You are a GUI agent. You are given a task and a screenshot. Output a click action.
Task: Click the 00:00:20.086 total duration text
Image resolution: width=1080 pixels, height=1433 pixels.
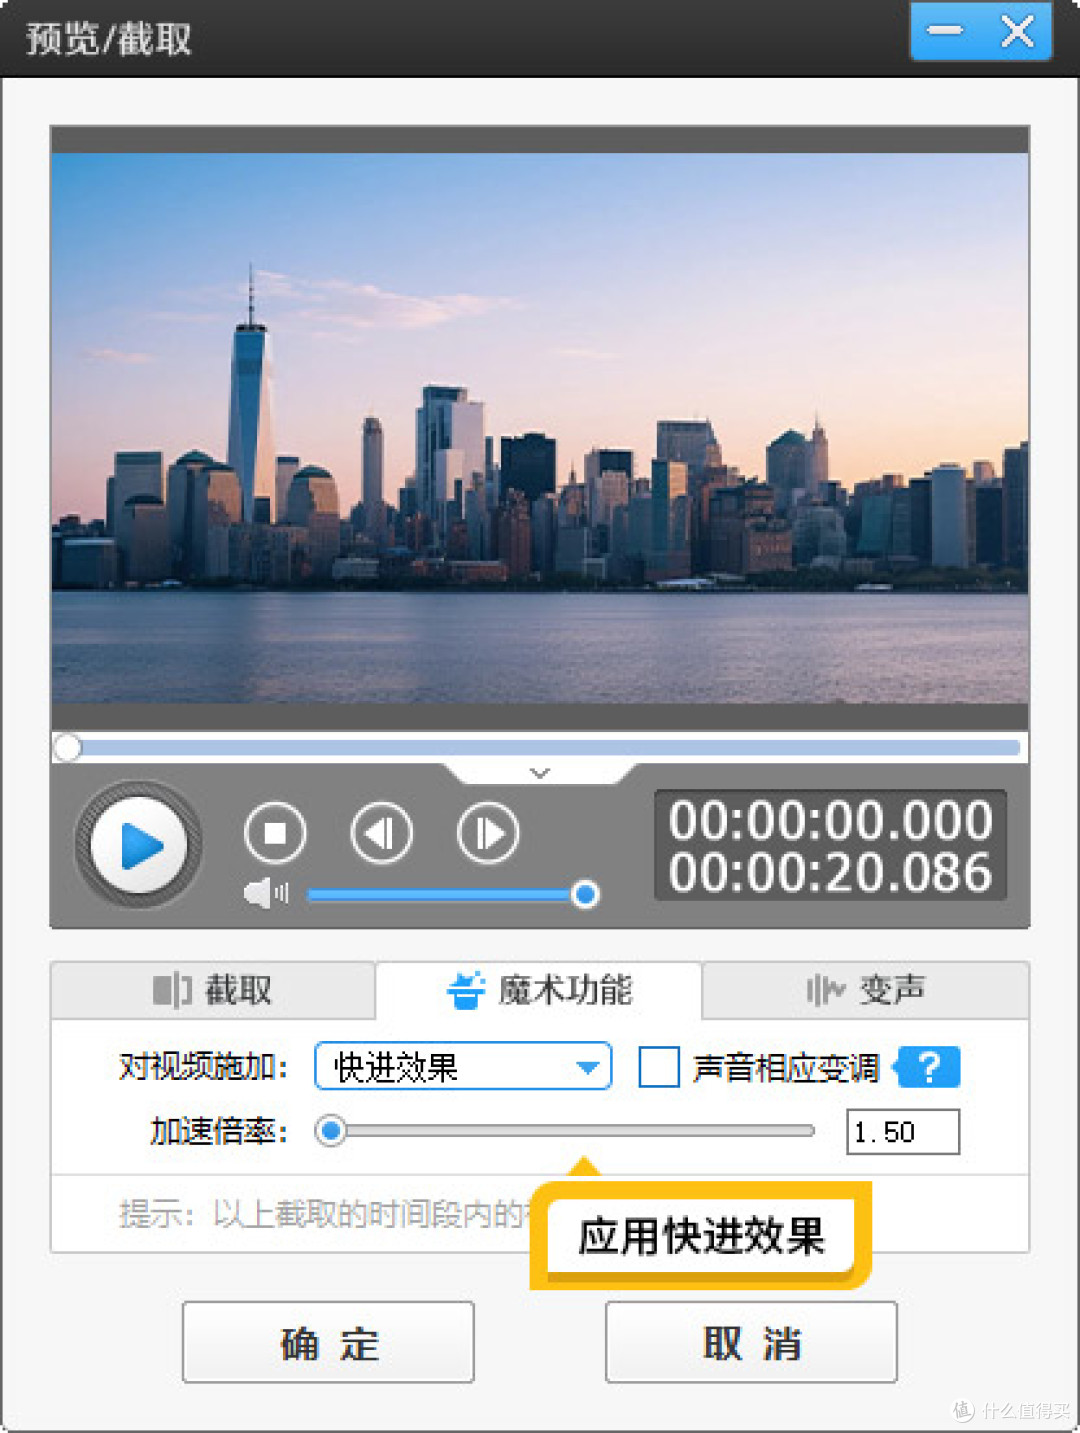[830, 872]
